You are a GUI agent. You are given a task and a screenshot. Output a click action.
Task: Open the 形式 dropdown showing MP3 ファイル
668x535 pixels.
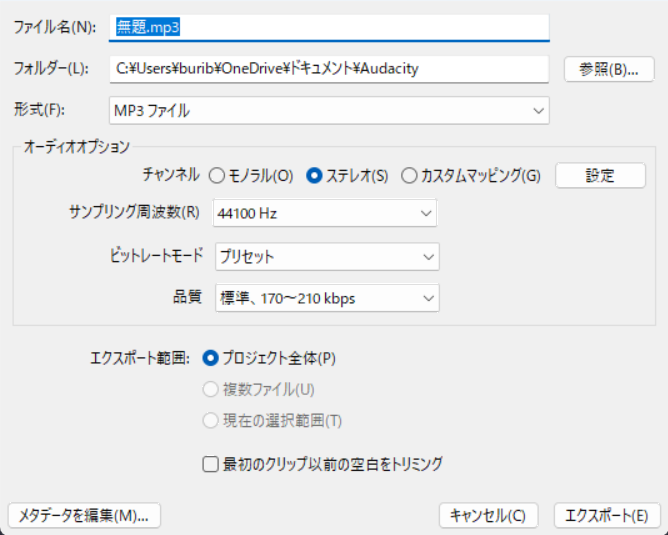pos(328,110)
